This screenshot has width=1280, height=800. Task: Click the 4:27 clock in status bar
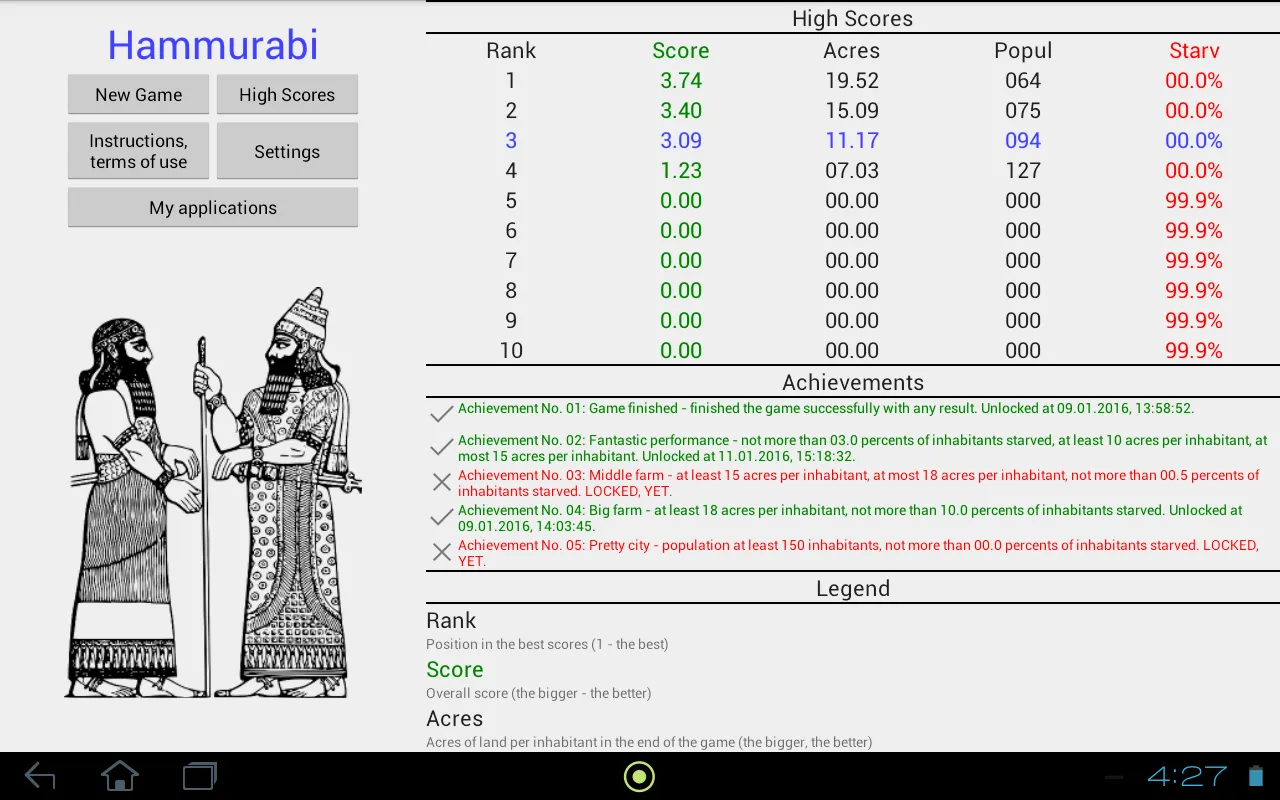[x=1187, y=776]
